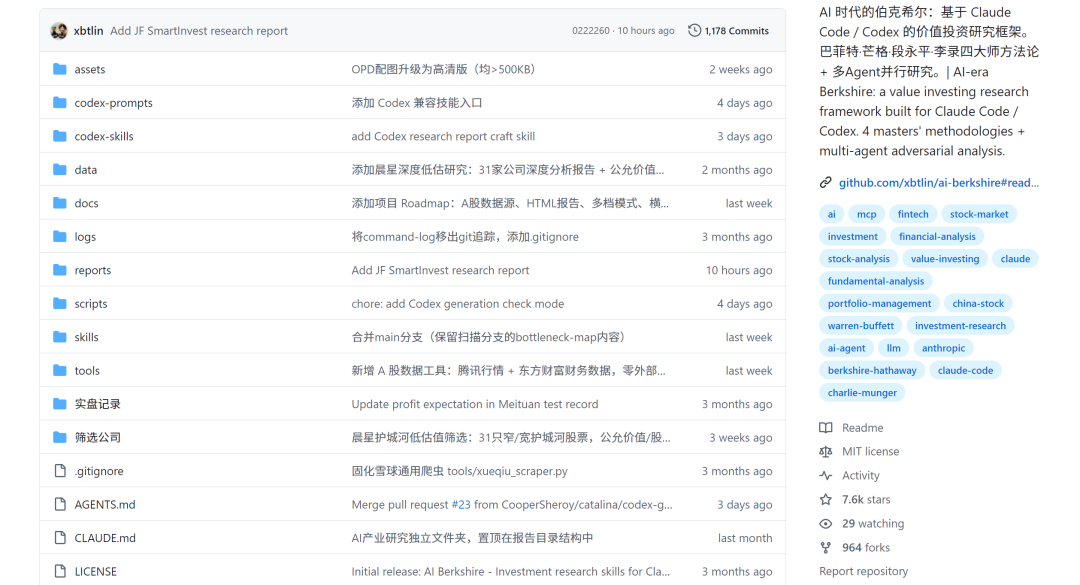Open commit '添加 Codex 兼容技能入口'
The height and width of the screenshot is (585, 1080).
point(417,103)
